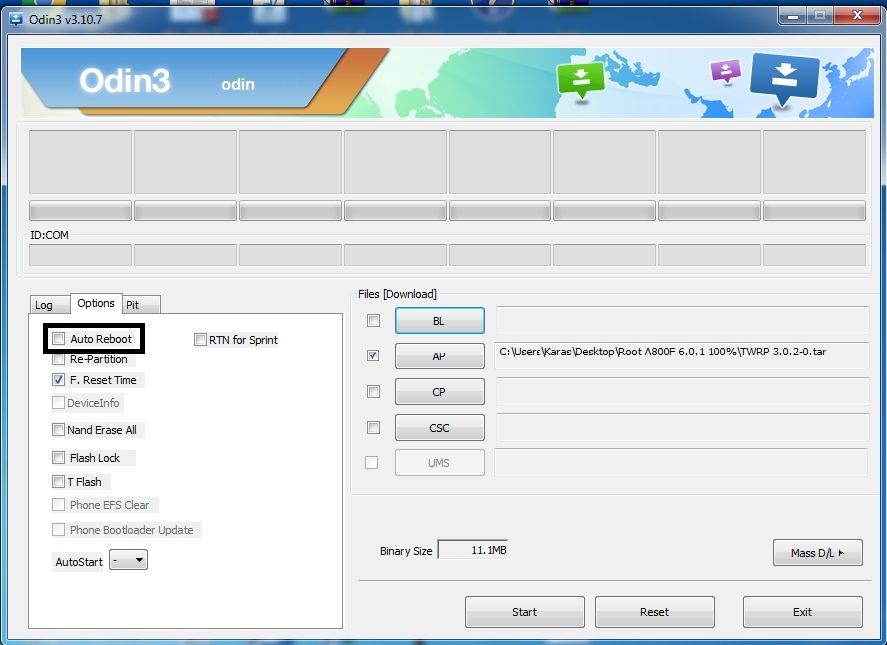Tick the CP file checkbox
This screenshot has width=887, height=645.
pos(373,392)
